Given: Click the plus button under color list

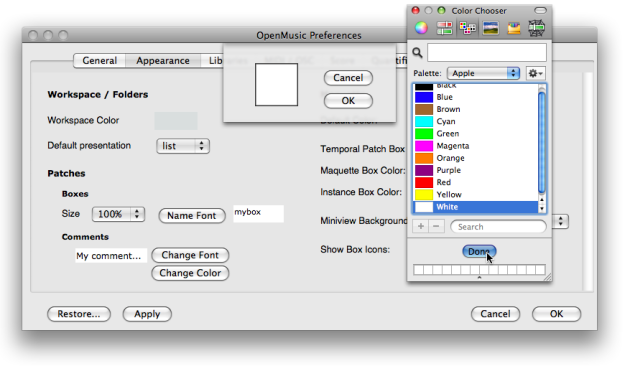Looking at the screenshot, I should [421, 227].
